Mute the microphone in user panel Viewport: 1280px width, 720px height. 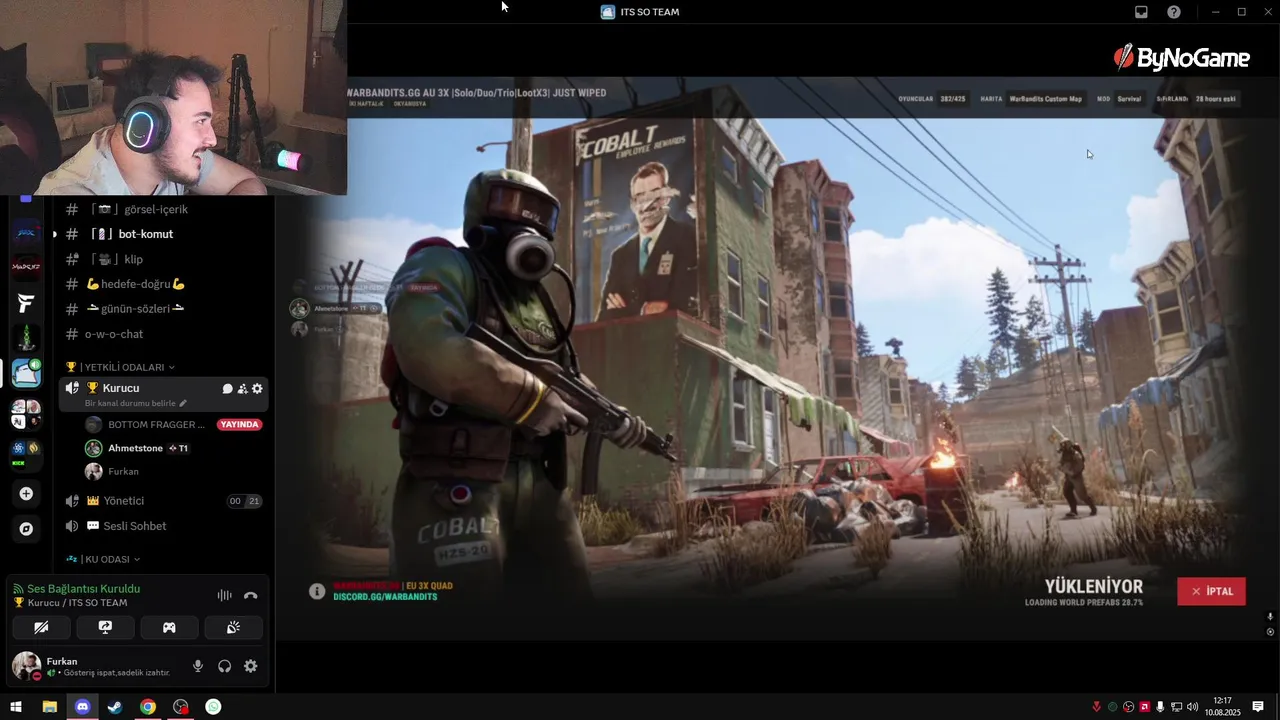[x=198, y=666]
